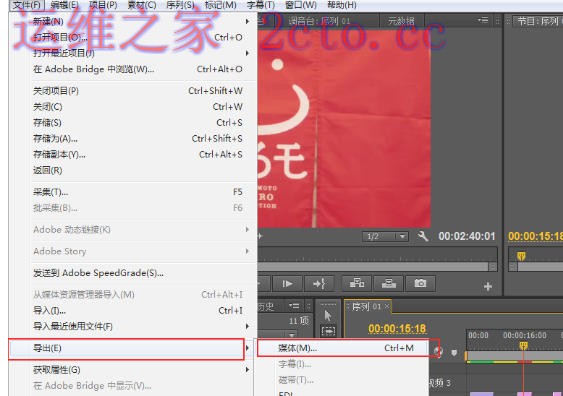
Task: Open the 1/2 playback resolution dropdown
Action: [x=385, y=236]
